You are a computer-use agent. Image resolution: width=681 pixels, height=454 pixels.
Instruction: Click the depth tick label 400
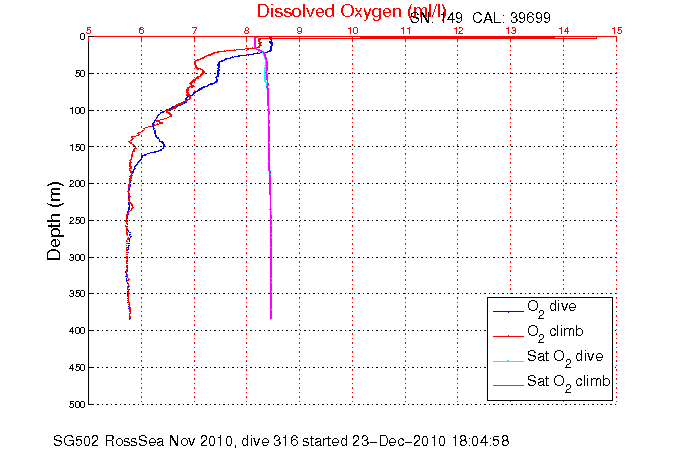[77, 331]
